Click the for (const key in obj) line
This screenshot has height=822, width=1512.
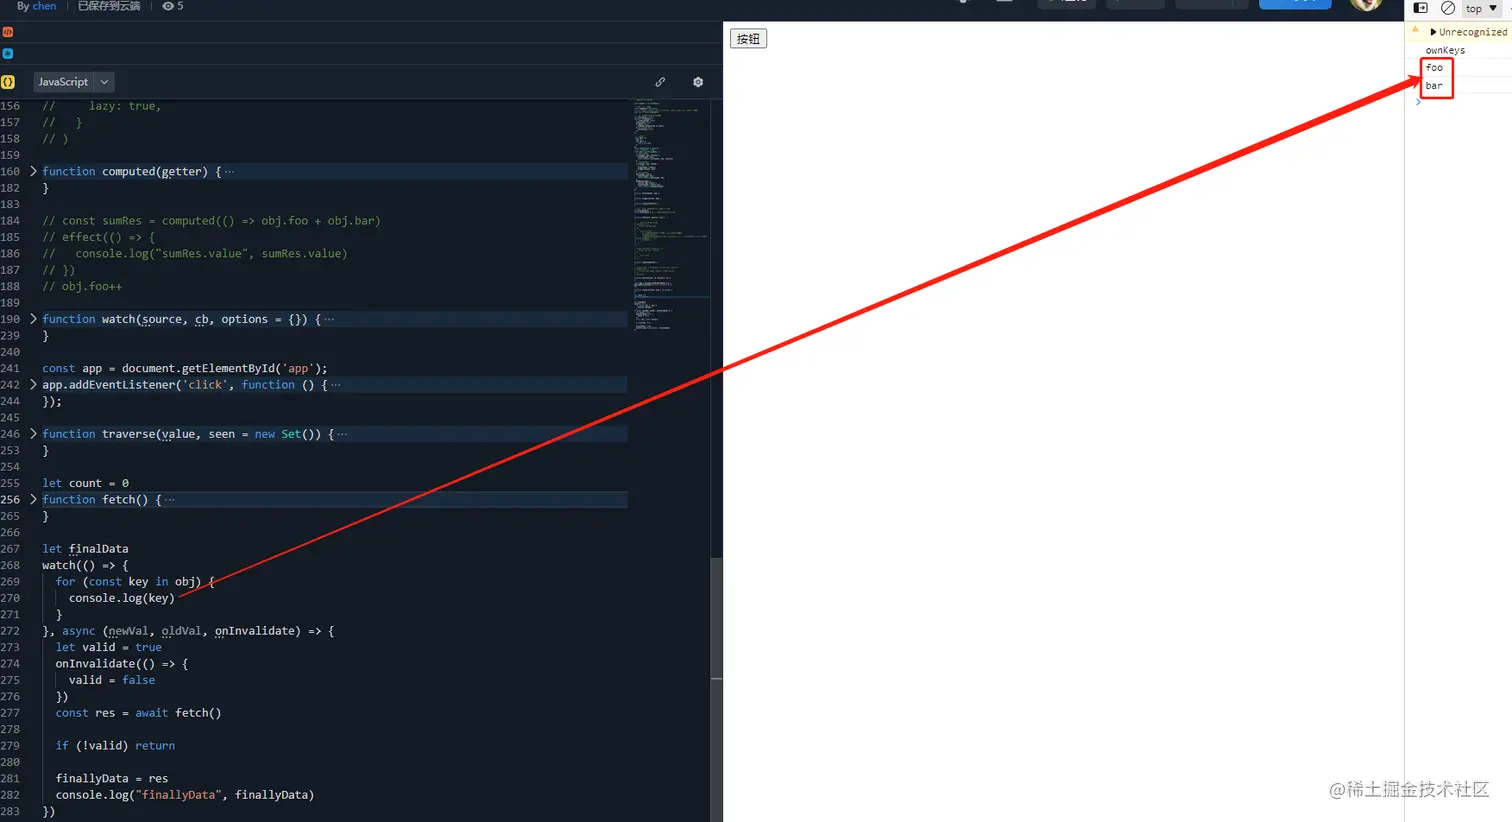point(135,582)
